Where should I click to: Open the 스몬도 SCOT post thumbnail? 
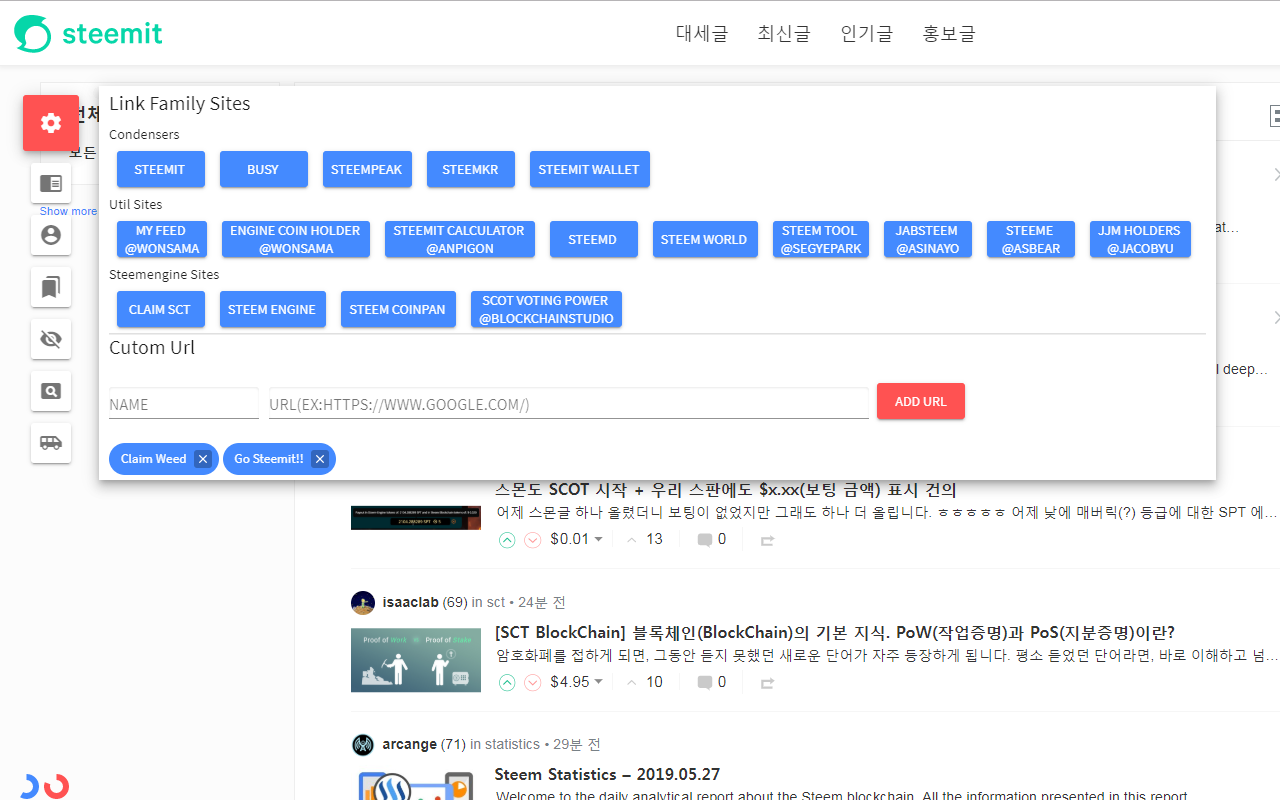pyautogui.click(x=416, y=517)
